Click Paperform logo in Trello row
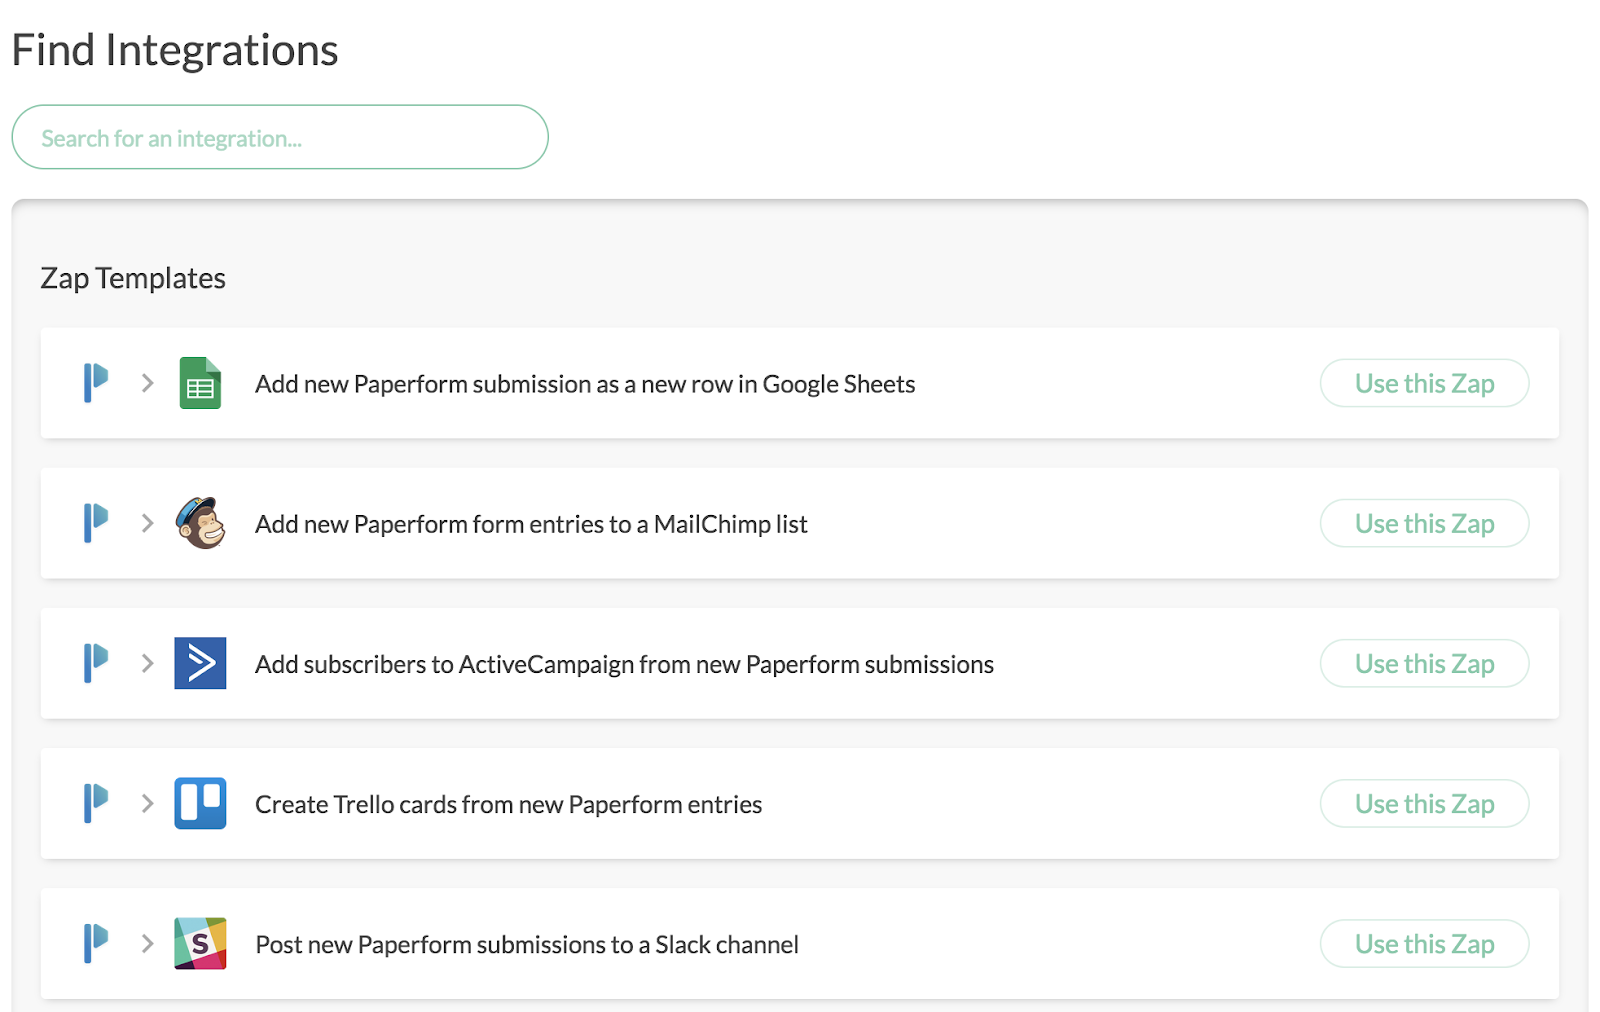The width and height of the screenshot is (1600, 1012). [96, 803]
